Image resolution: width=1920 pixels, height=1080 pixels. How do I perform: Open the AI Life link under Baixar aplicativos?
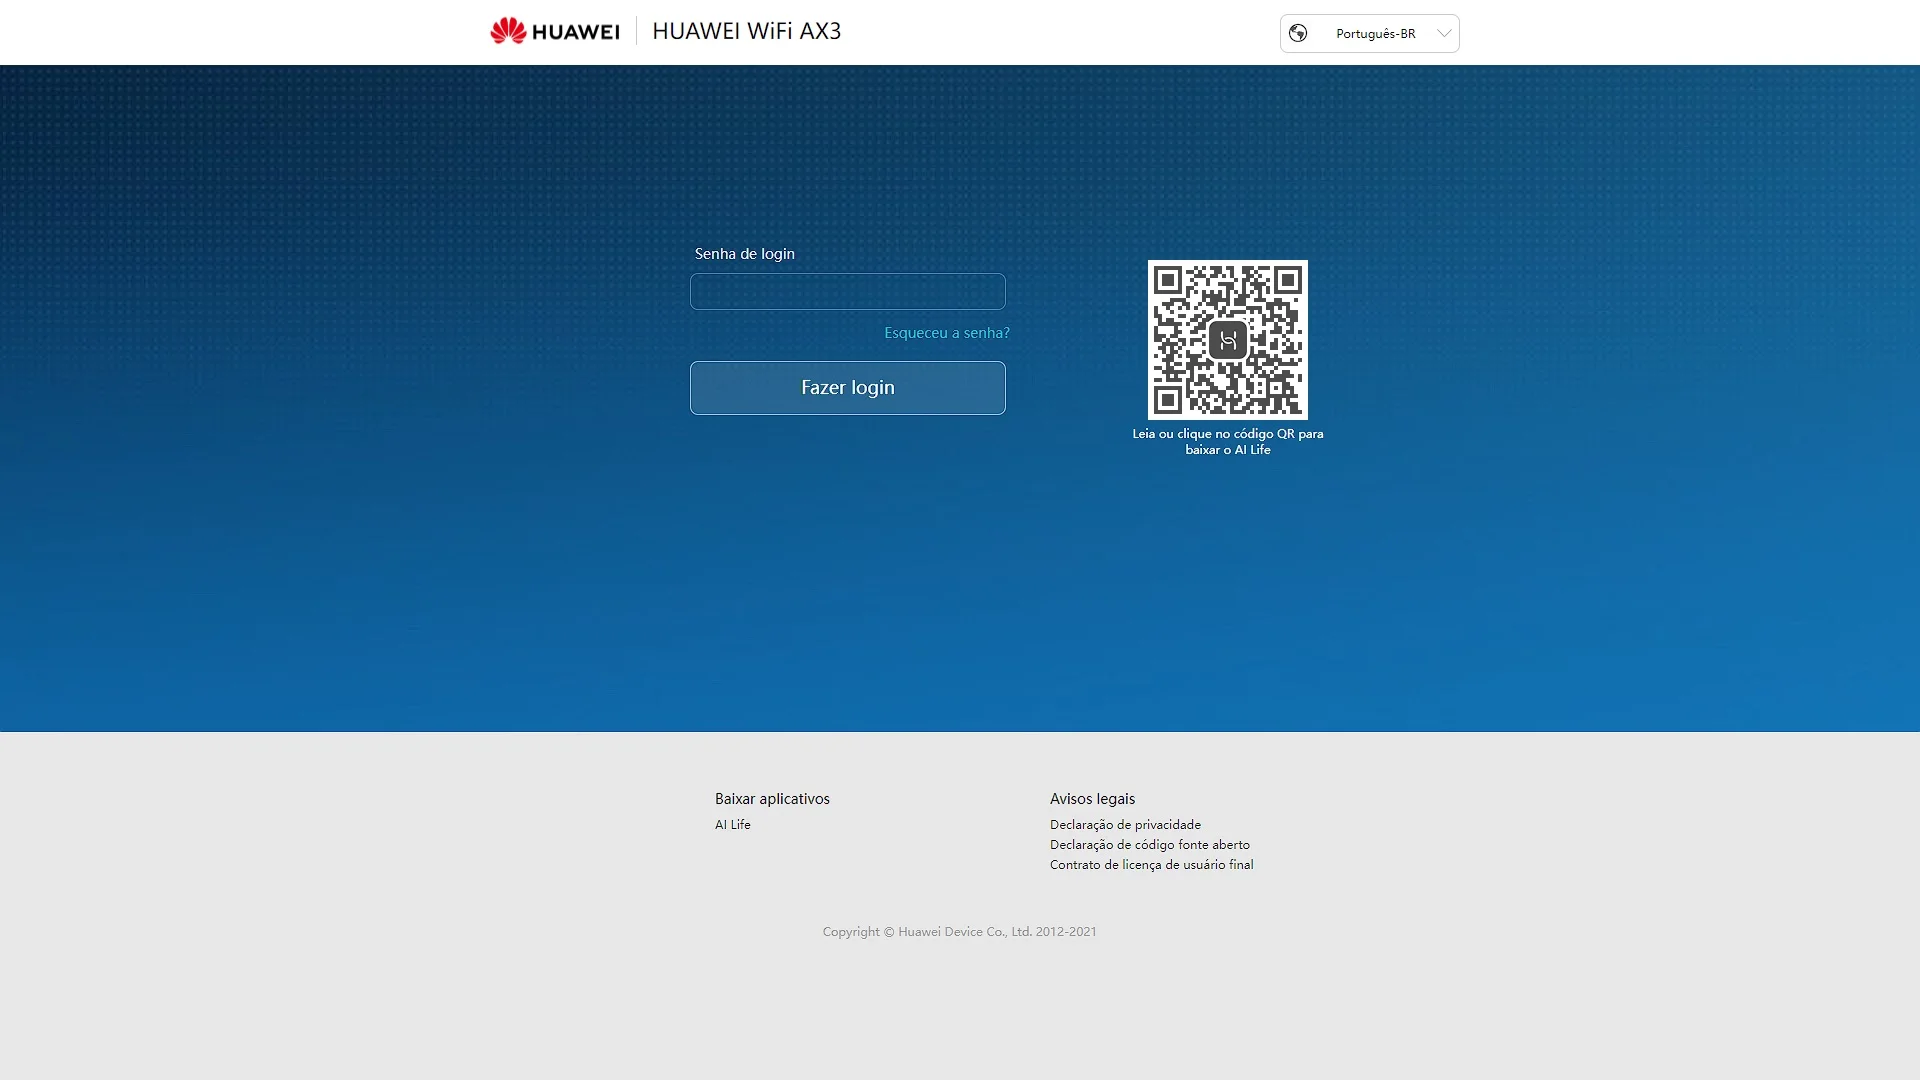[x=732, y=825]
